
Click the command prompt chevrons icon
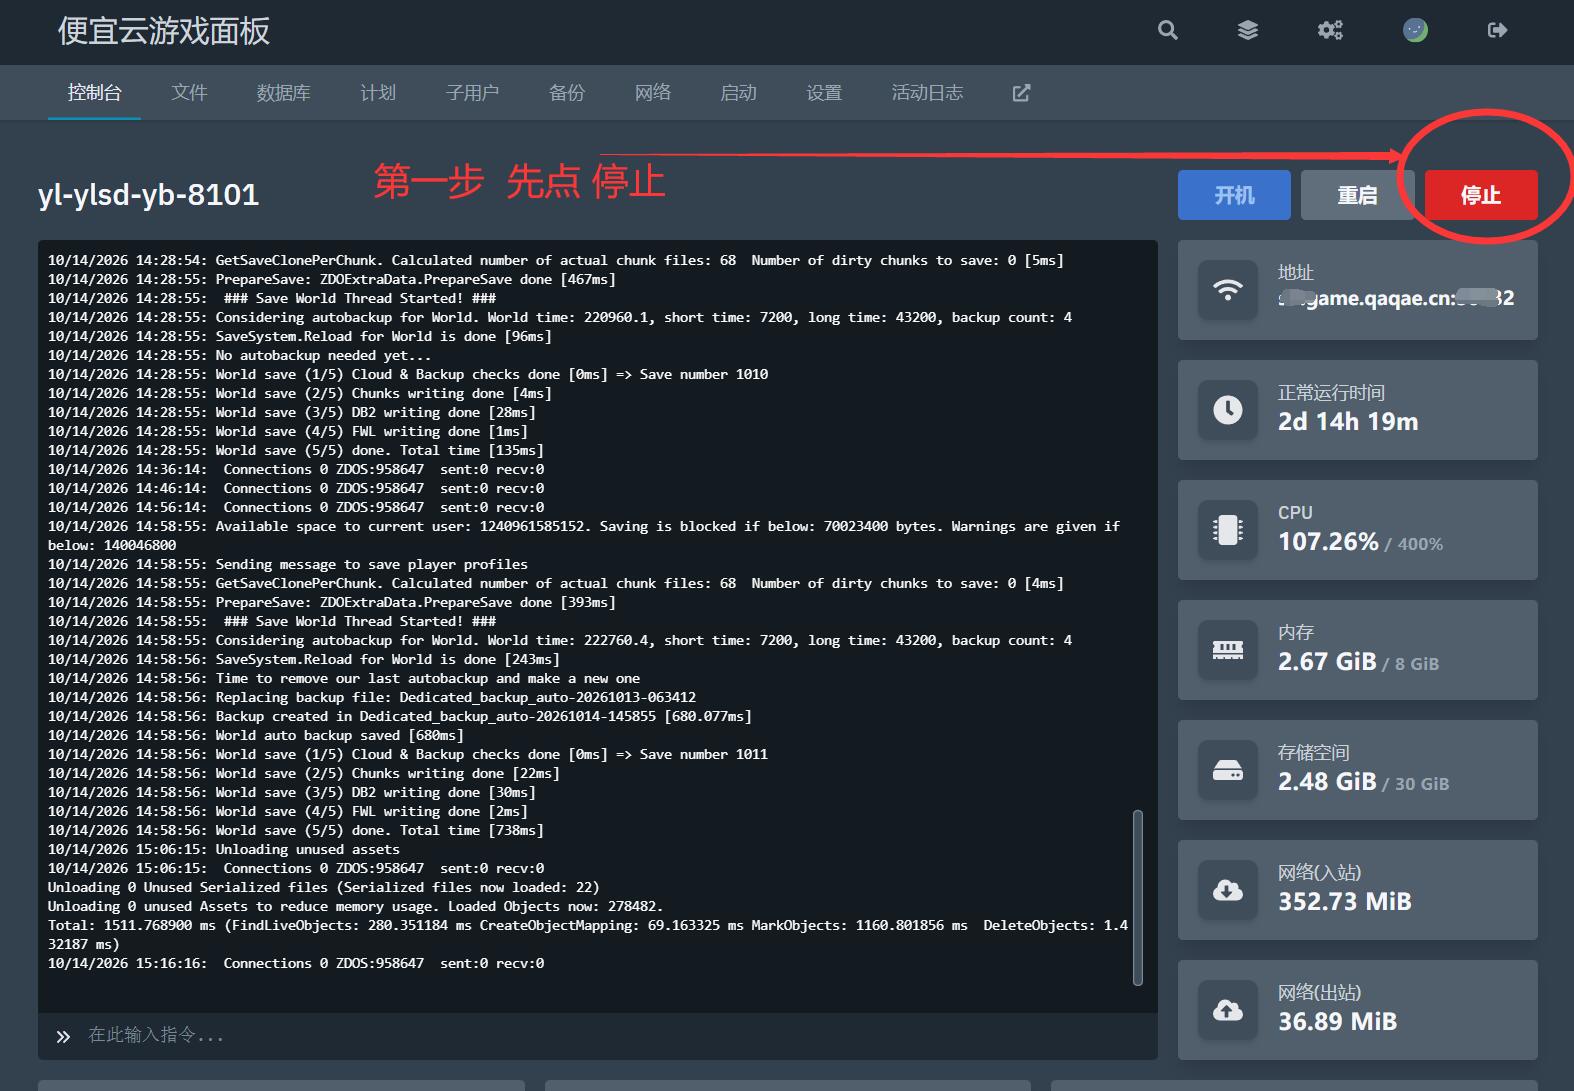coord(63,1036)
